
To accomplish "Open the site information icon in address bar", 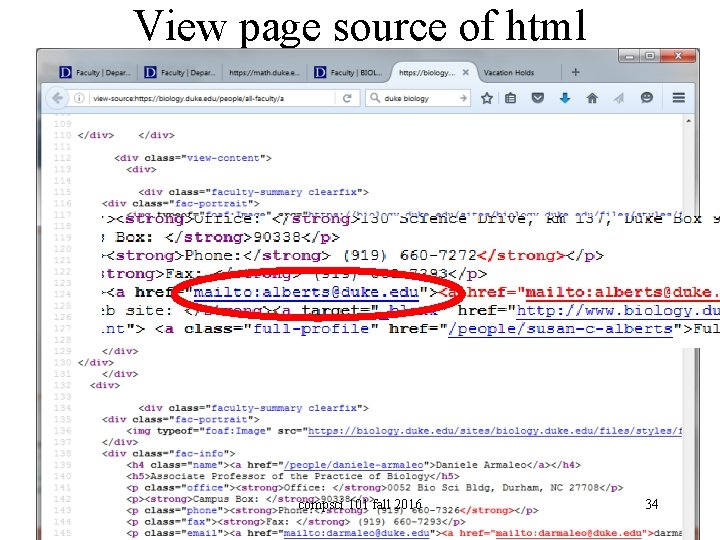I will (x=79, y=98).
